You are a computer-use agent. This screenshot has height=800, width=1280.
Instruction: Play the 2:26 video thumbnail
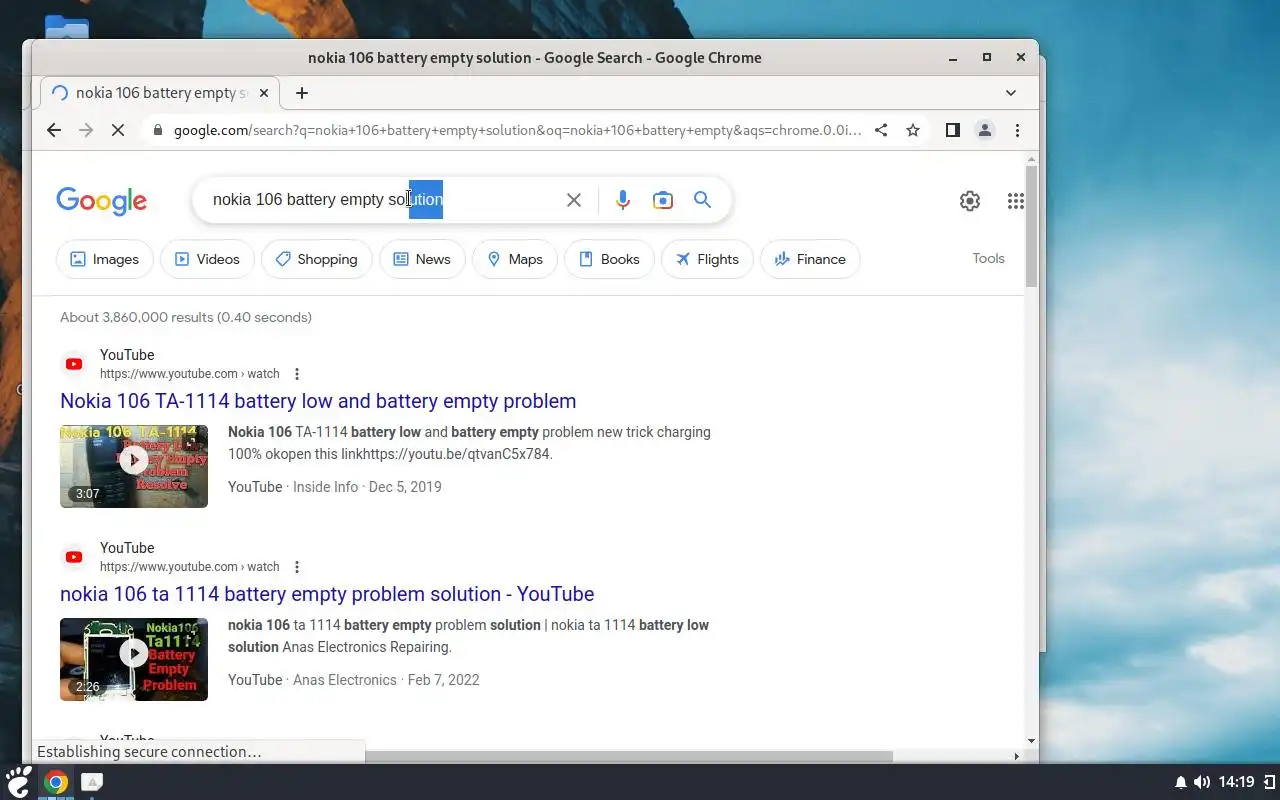(134, 659)
